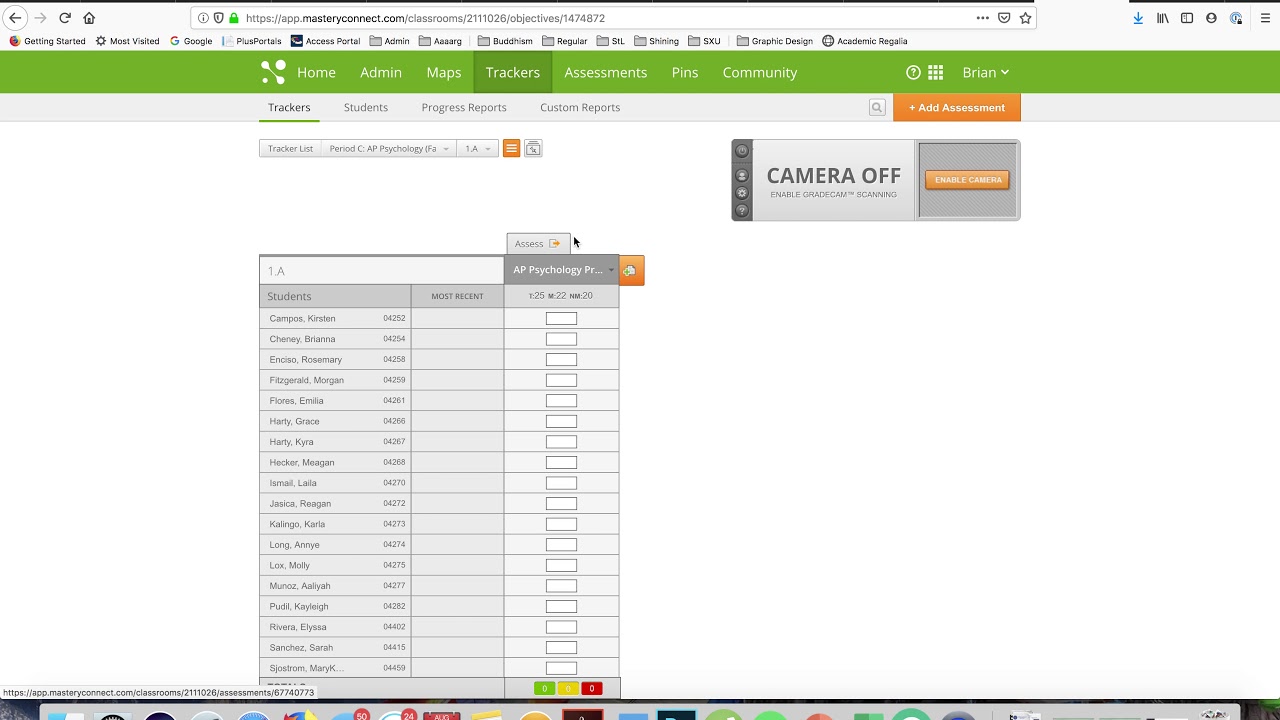Image resolution: width=1280 pixels, height=720 pixels.
Task: Open the help question mark icon in header
Action: tap(913, 72)
